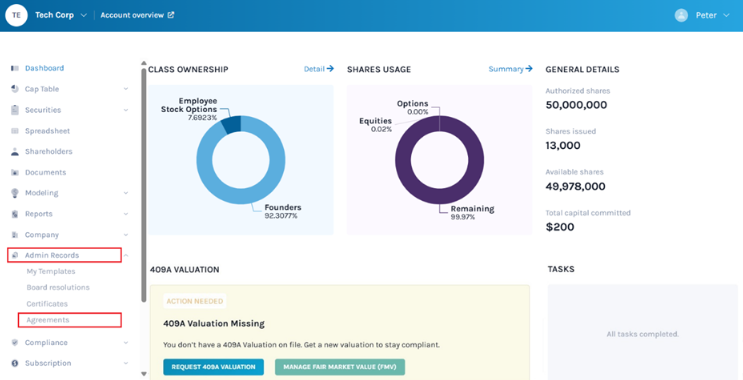
Task: Expand the Cap Table chevron
Action: (126, 89)
